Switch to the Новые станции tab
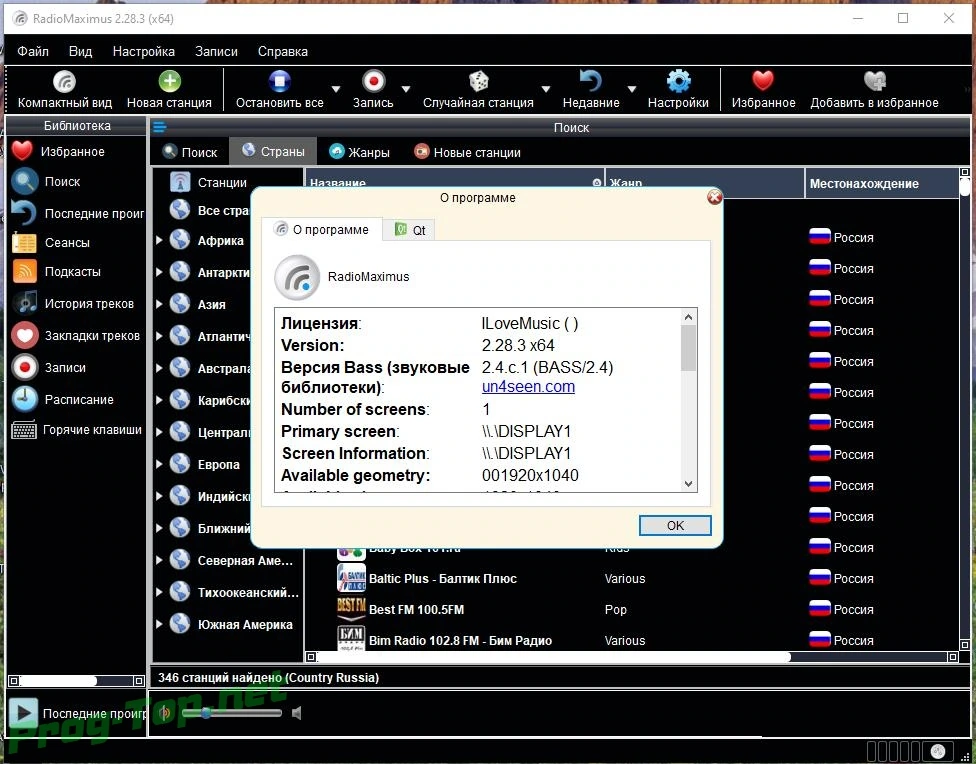This screenshot has height=764, width=976. (x=467, y=152)
